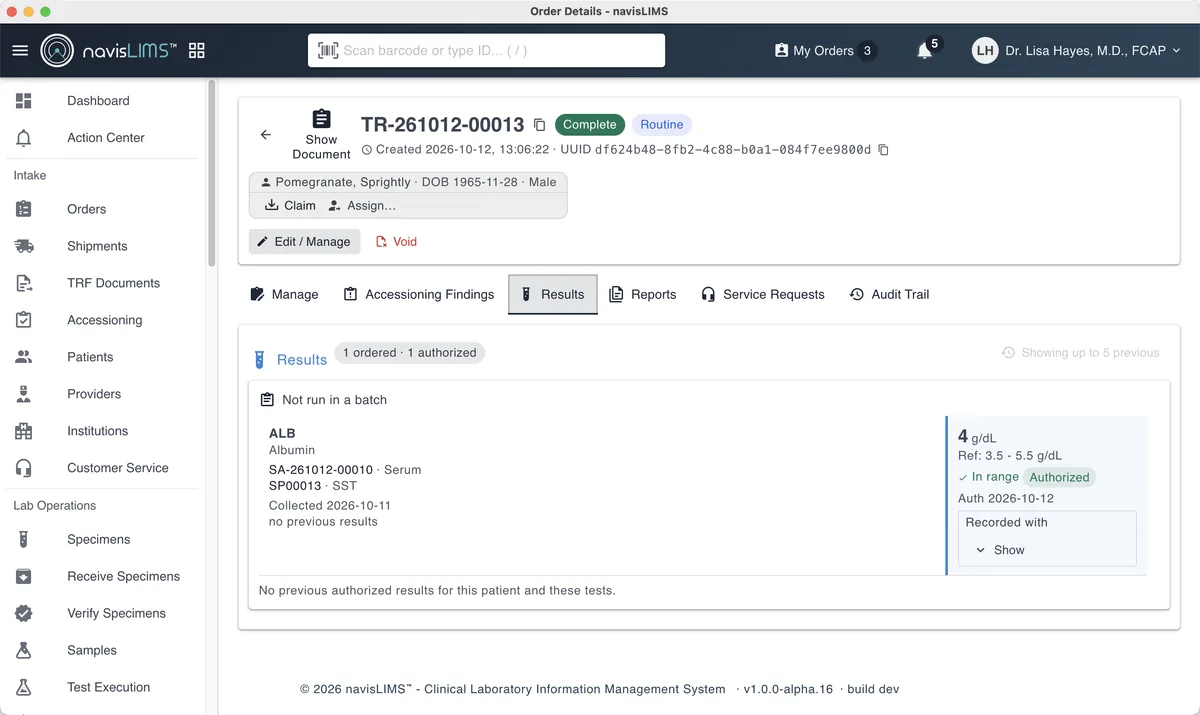Click the Action Center bell icon

(x=24, y=138)
